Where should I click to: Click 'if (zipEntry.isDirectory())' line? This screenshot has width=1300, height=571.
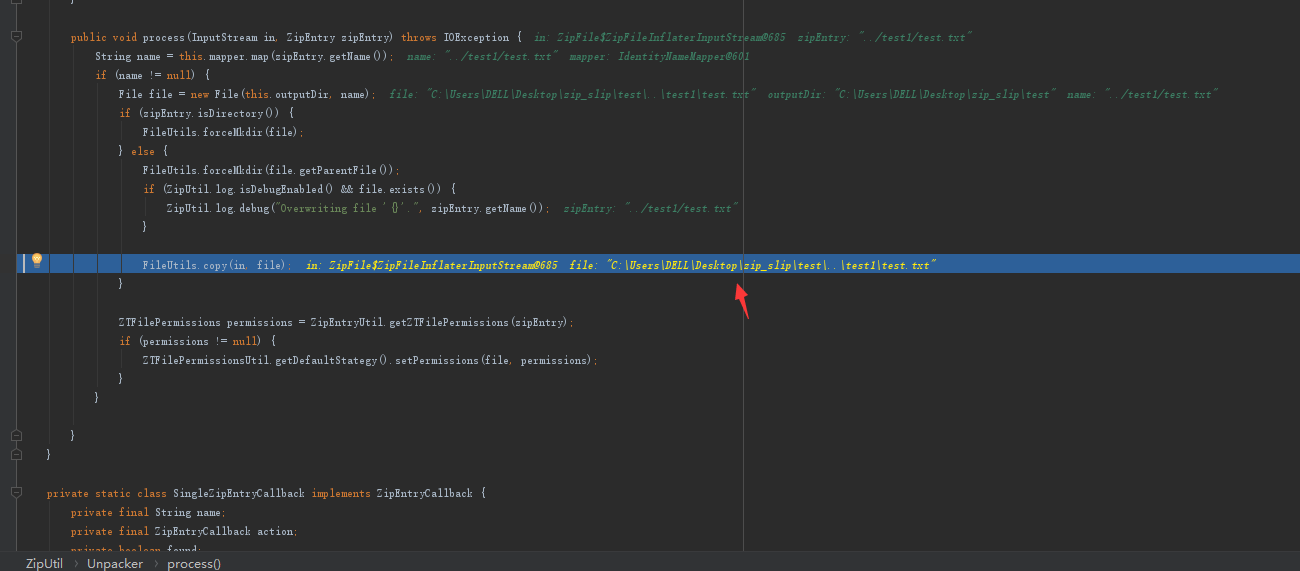point(205,114)
